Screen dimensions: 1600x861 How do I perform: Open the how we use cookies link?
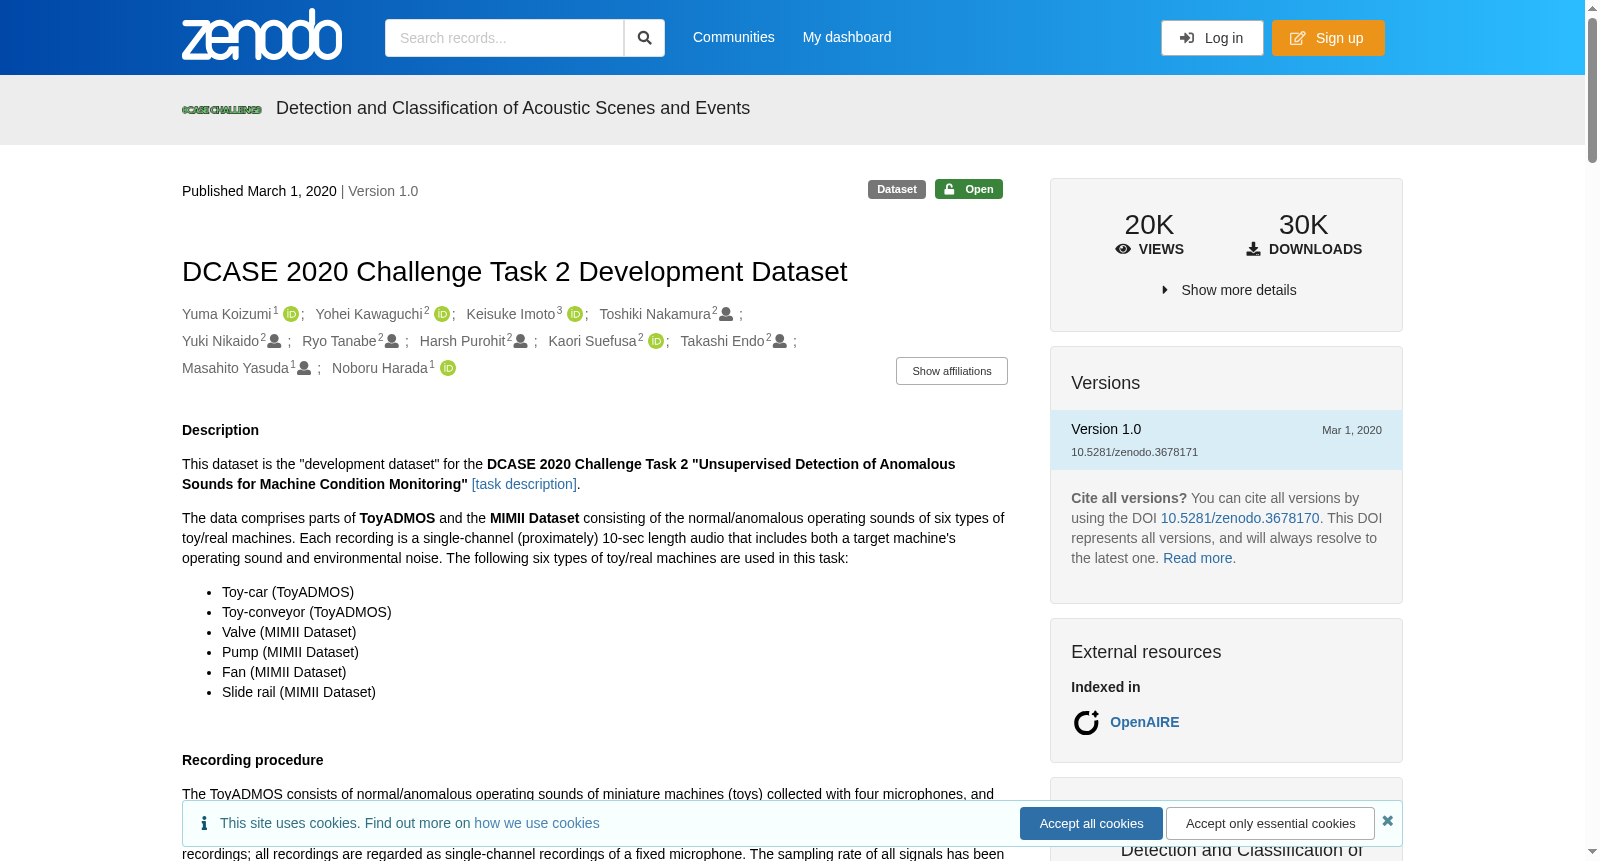pyautogui.click(x=537, y=823)
